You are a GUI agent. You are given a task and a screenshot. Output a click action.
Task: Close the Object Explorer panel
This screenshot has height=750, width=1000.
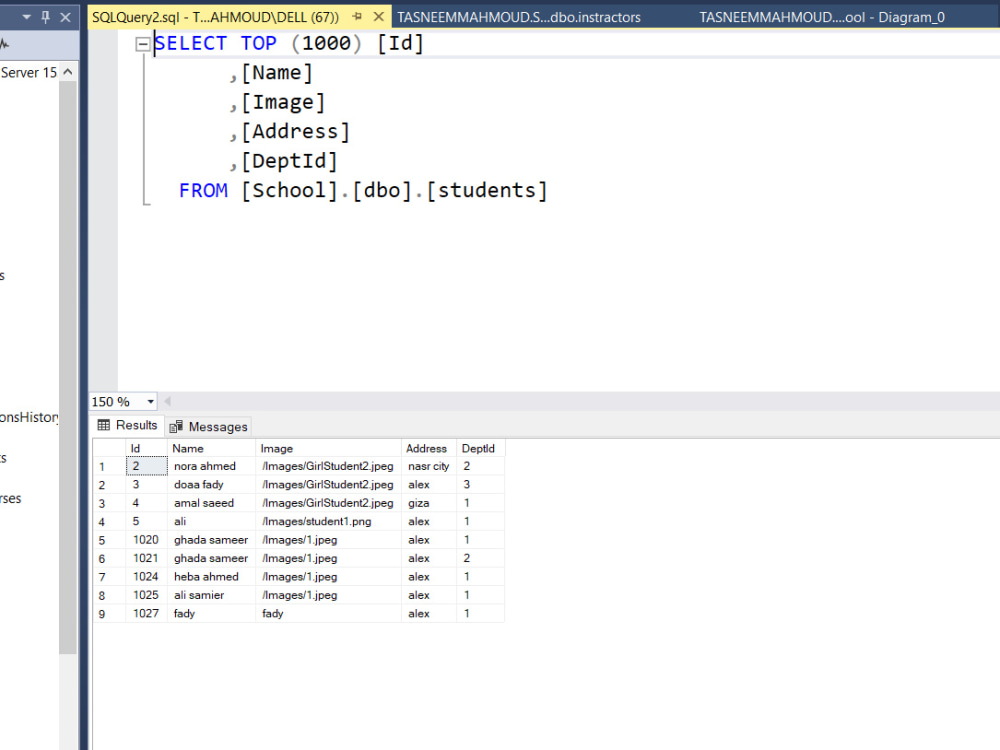(x=65, y=17)
